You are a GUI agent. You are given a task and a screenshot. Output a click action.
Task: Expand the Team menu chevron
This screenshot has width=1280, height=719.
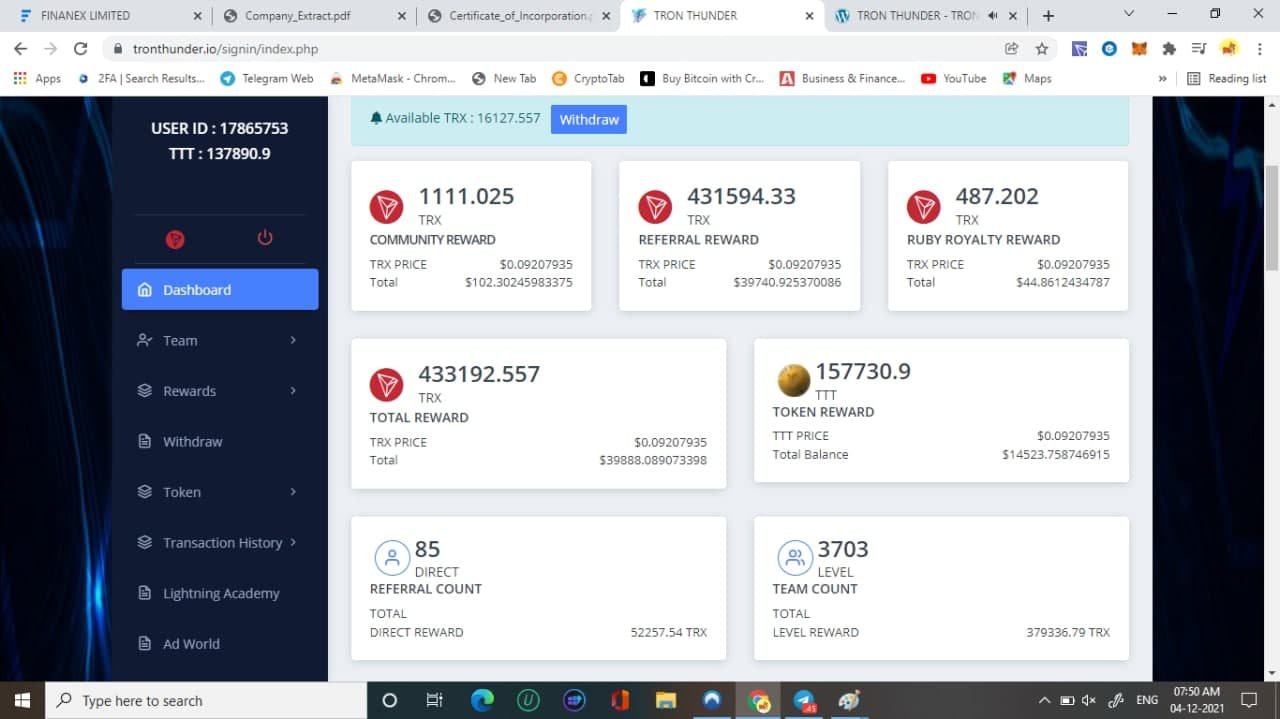293,340
